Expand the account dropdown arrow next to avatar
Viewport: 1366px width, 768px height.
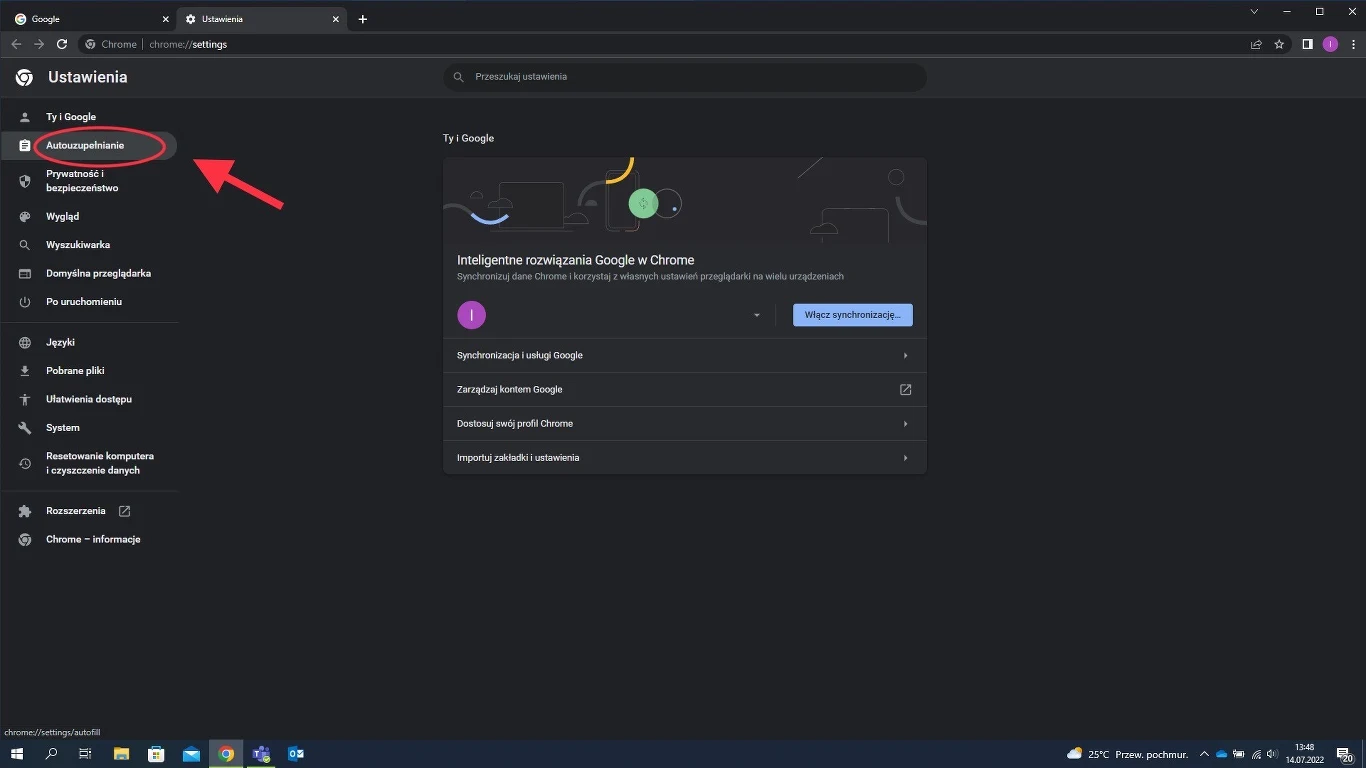tap(757, 315)
